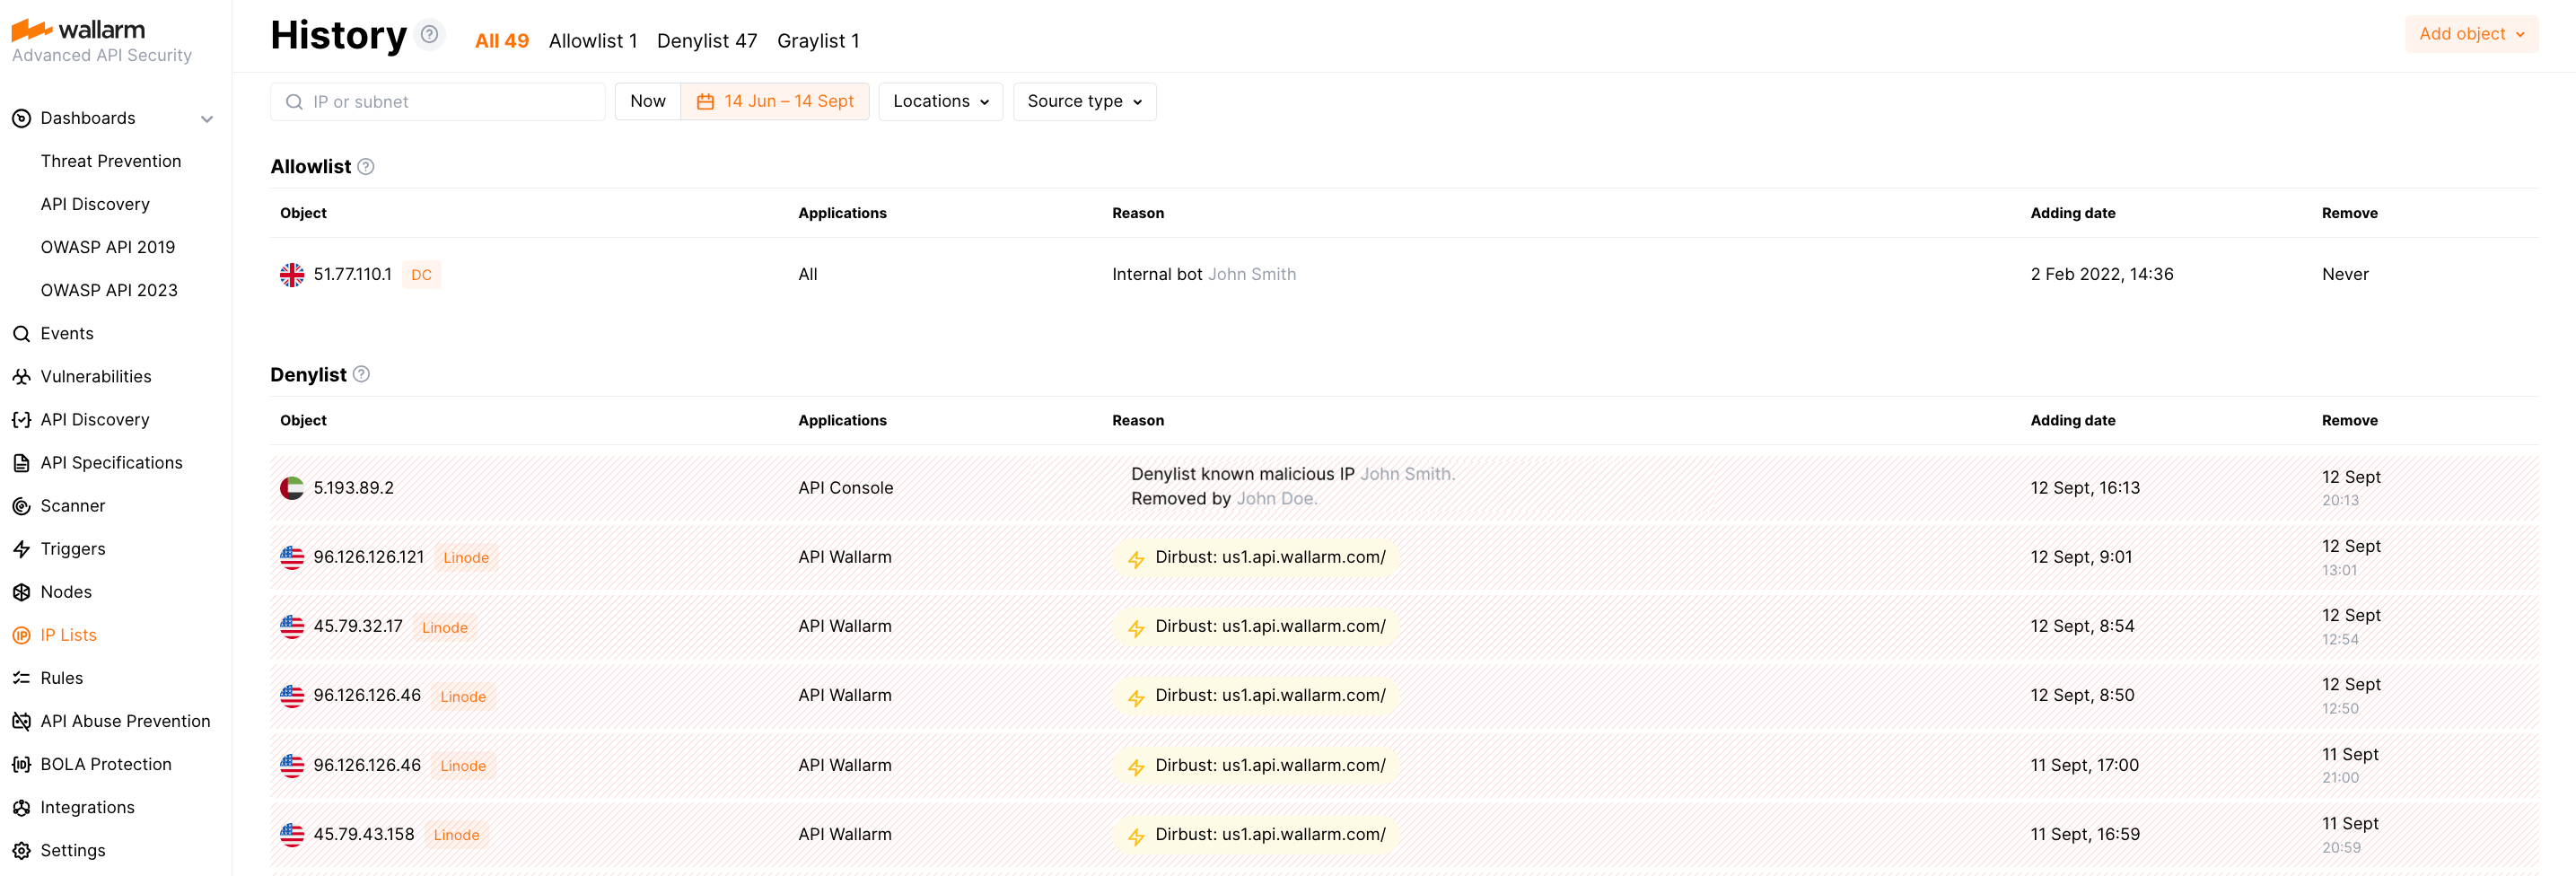This screenshot has width=2576, height=876.
Task: Click the Vulnerabilities sidebar icon
Action: pyautogui.click(x=21, y=376)
